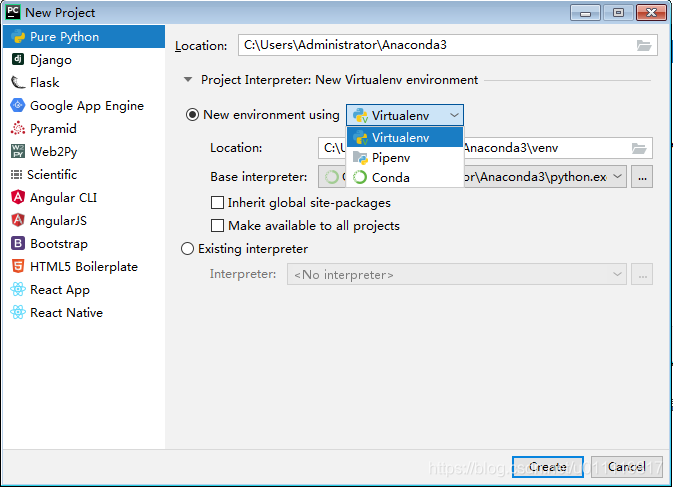Image resolution: width=673 pixels, height=487 pixels.
Task: Maximize the New Project window
Action: point(618,12)
